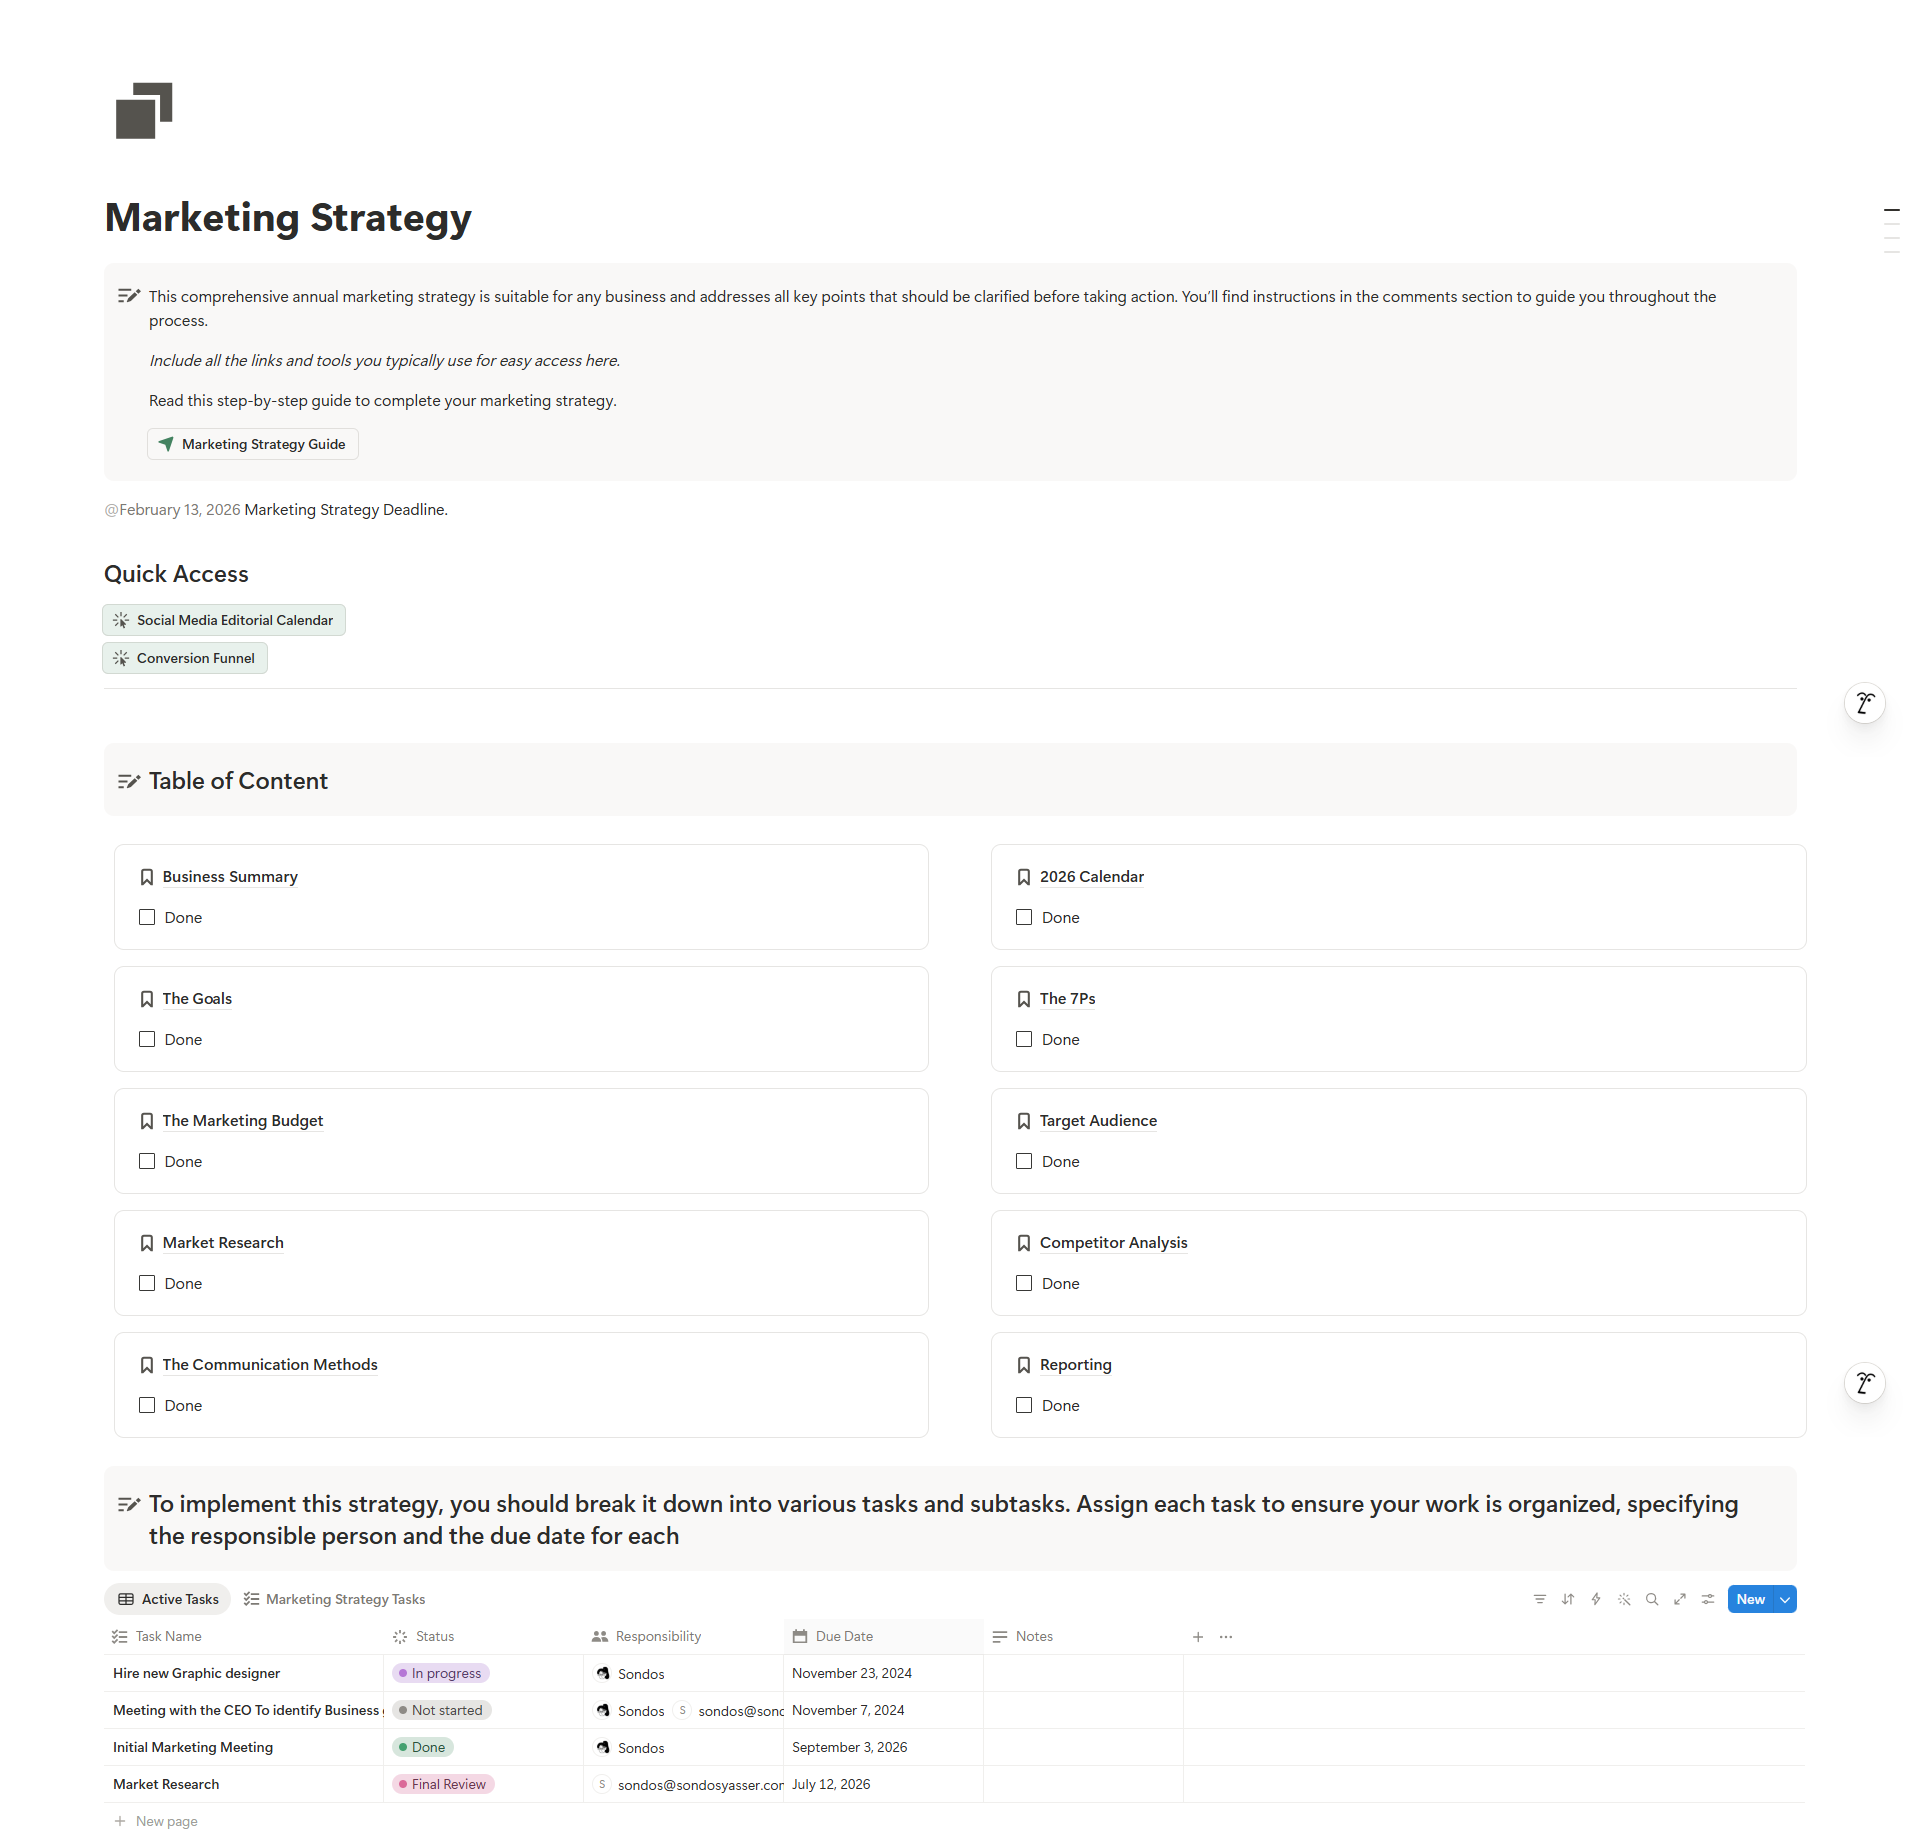Click the Target Audience bookmark icon
1920x1845 pixels.
coord(1024,1121)
